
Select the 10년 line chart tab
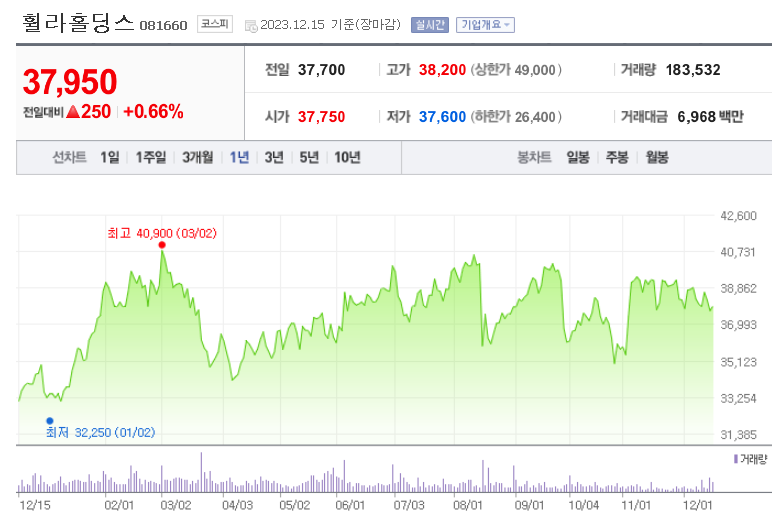click(347, 157)
